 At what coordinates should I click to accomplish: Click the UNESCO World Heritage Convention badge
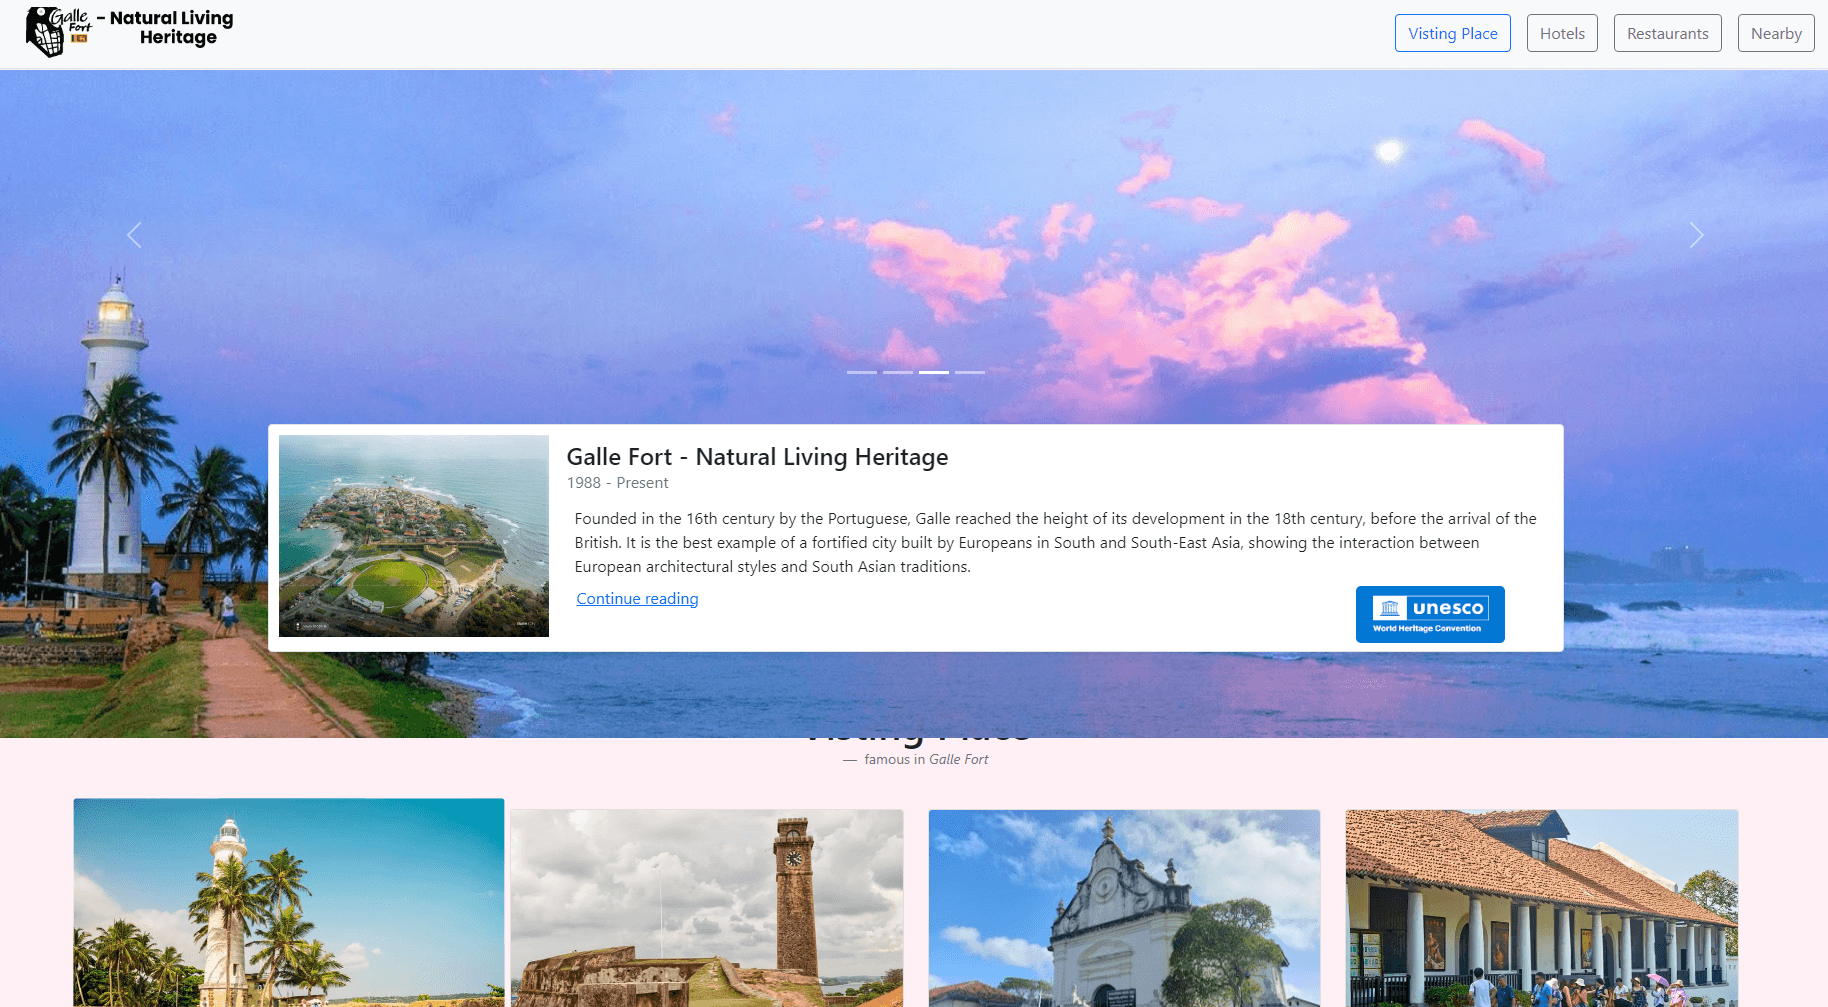tap(1430, 614)
